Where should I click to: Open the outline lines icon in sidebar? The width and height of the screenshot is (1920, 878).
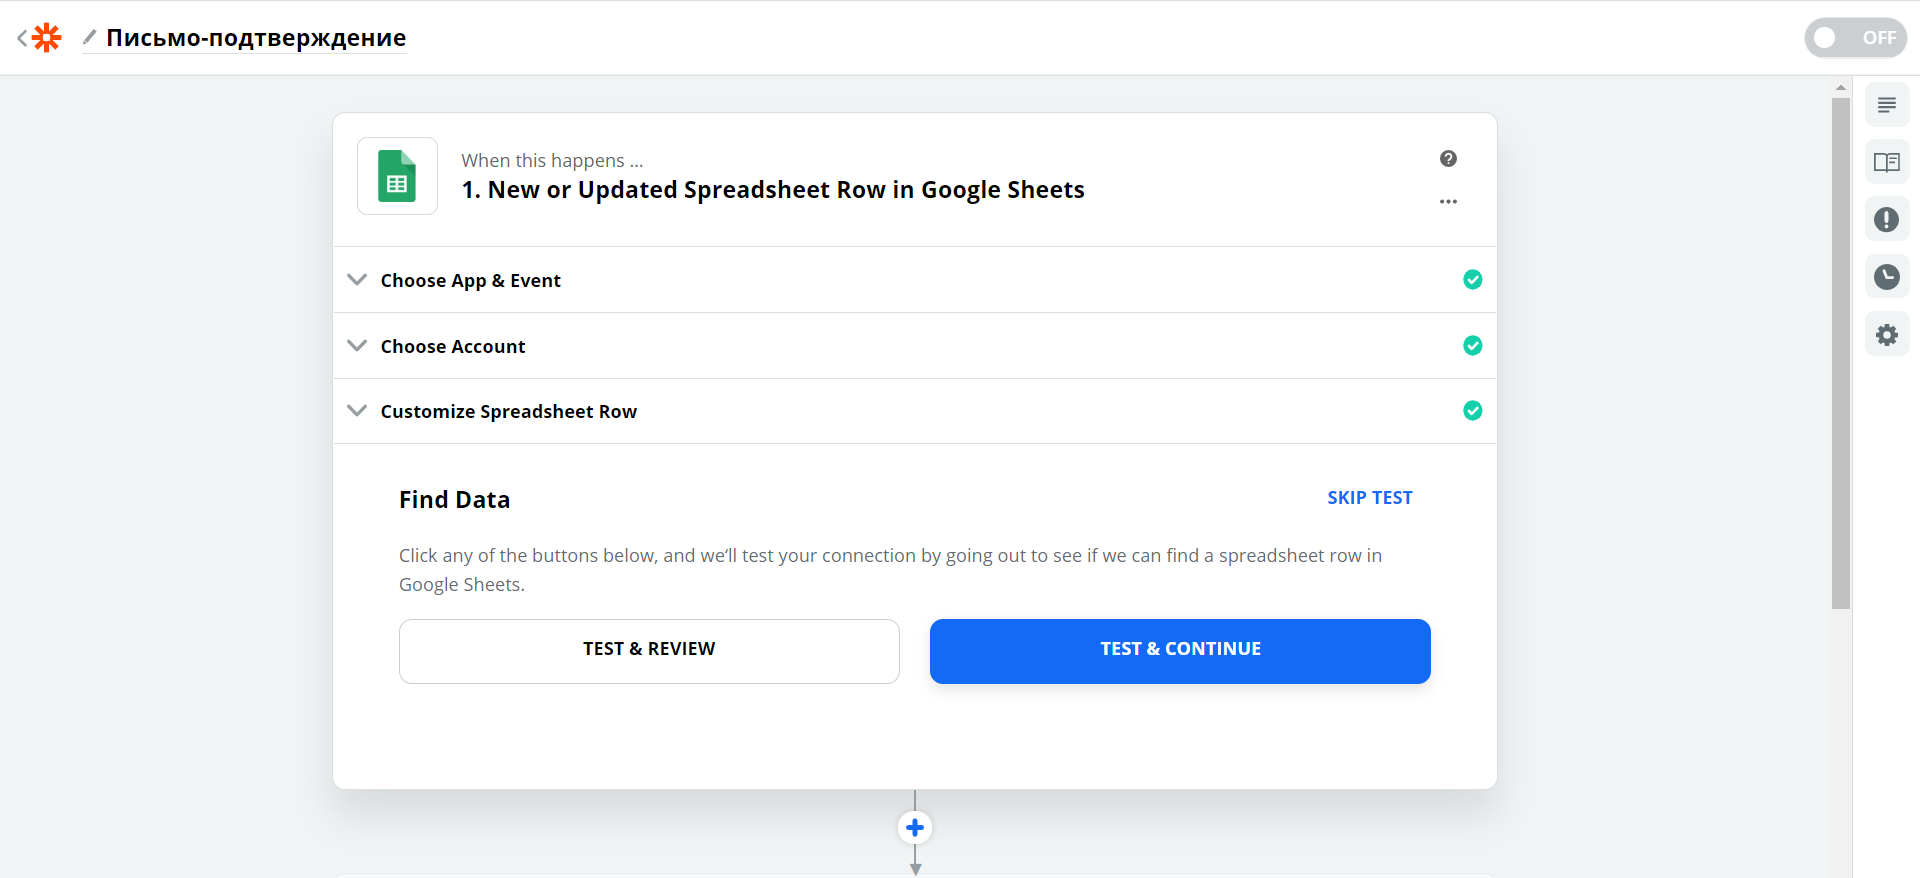[1887, 105]
